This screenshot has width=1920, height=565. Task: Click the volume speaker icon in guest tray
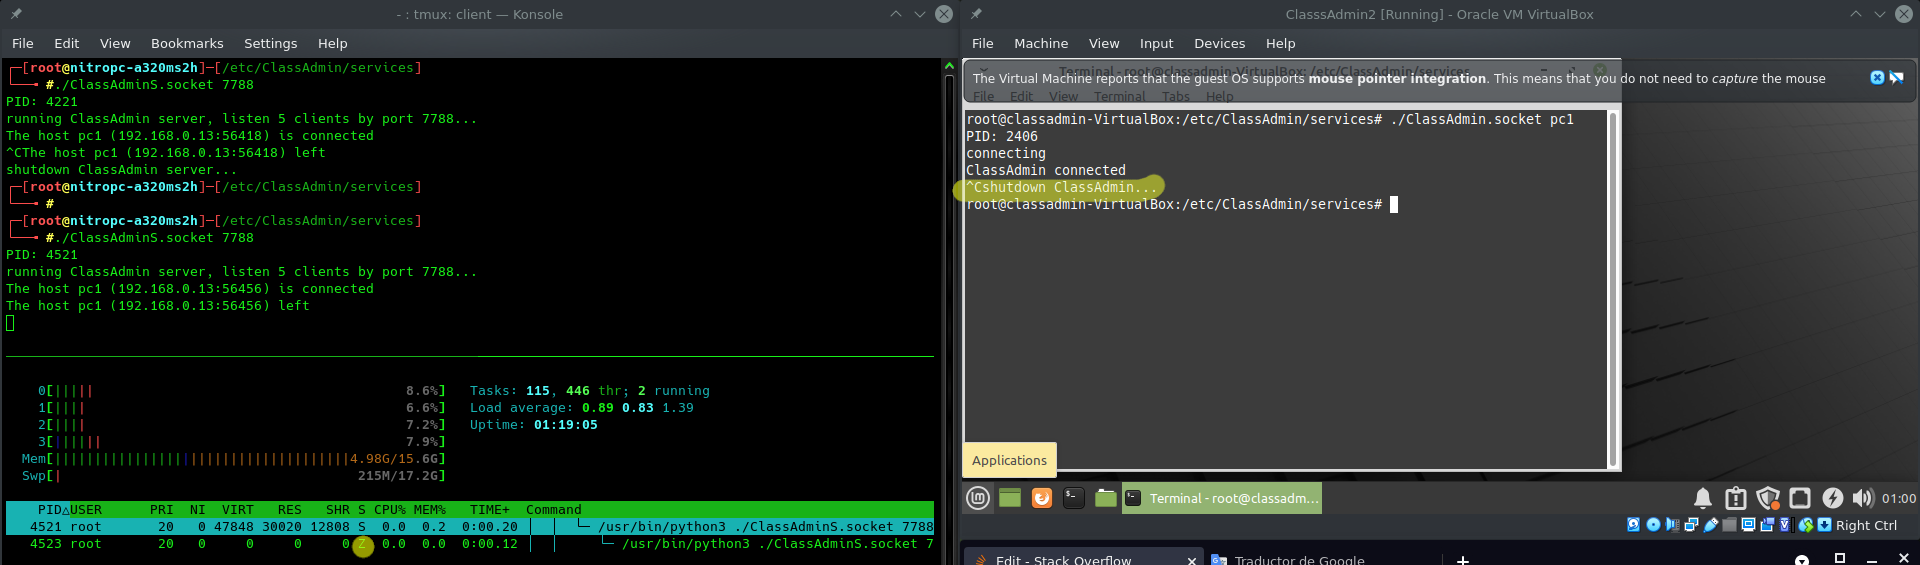pos(1863,498)
